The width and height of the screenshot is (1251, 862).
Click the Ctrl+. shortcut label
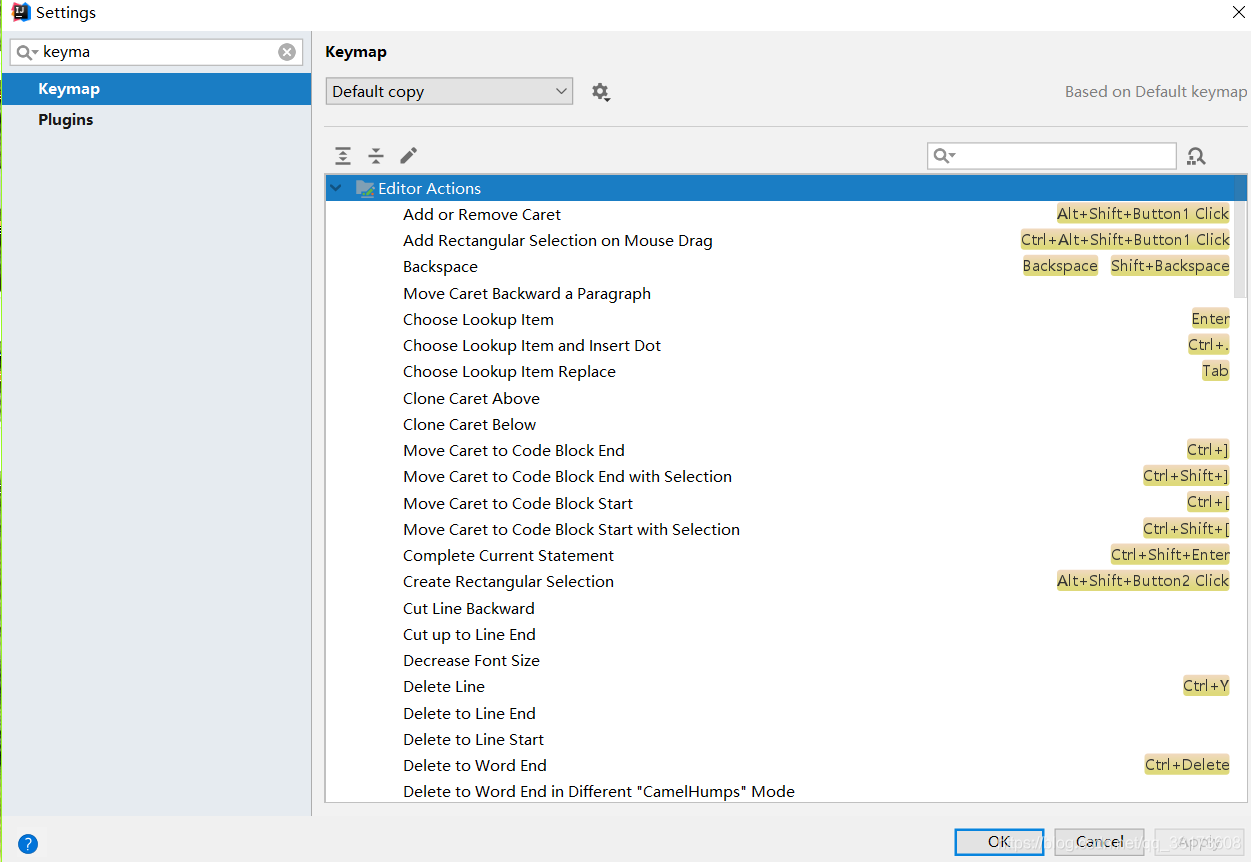click(x=1208, y=344)
